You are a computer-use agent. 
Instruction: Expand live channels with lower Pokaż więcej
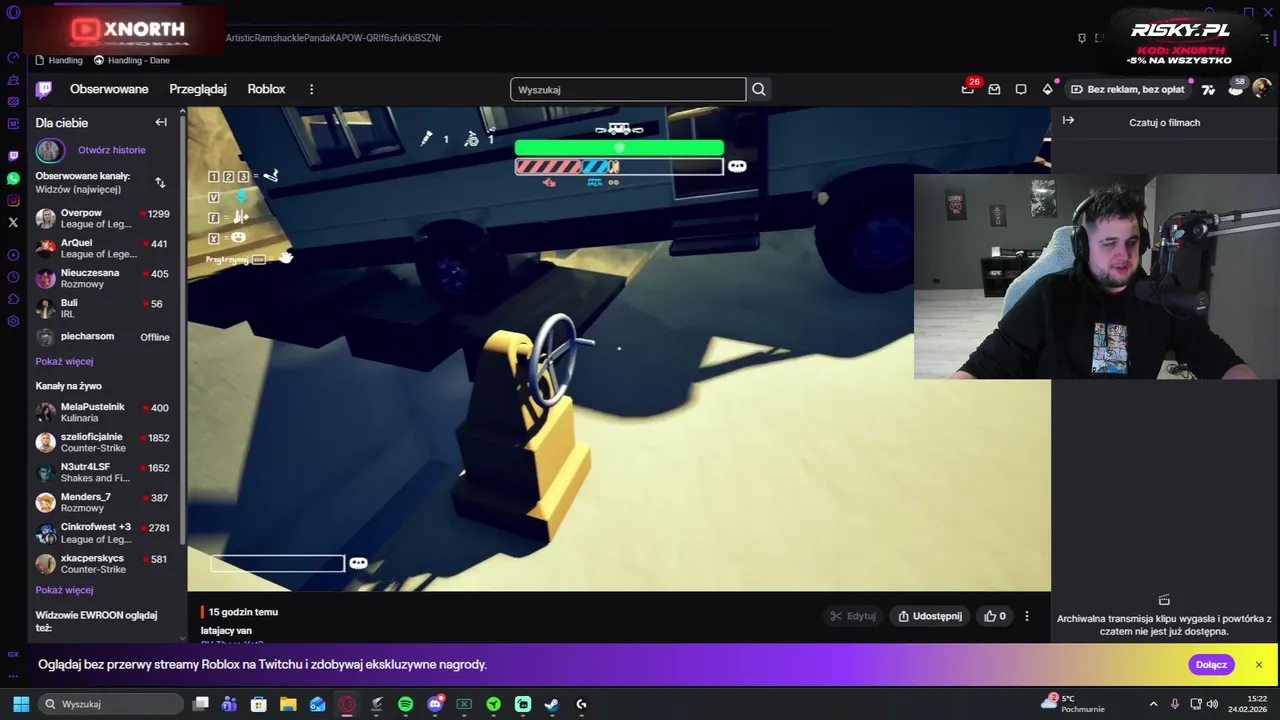click(64, 590)
